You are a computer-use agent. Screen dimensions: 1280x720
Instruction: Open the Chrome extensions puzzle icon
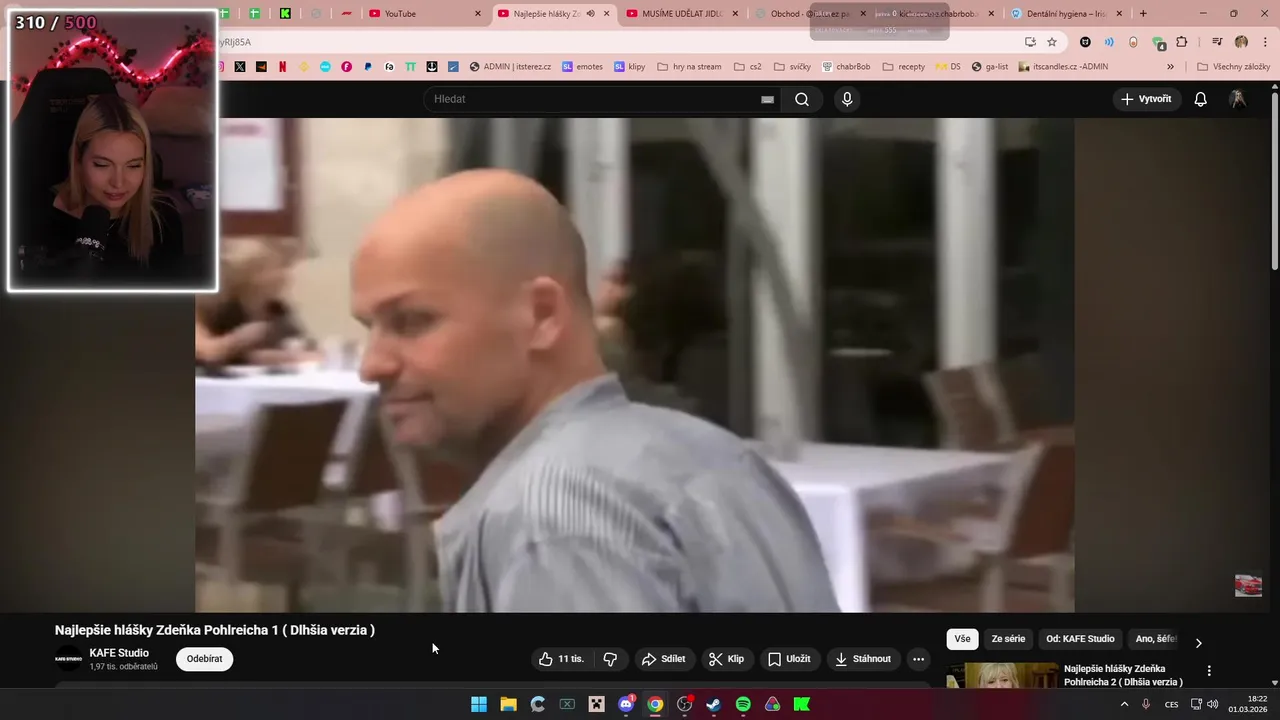(x=1182, y=42)
